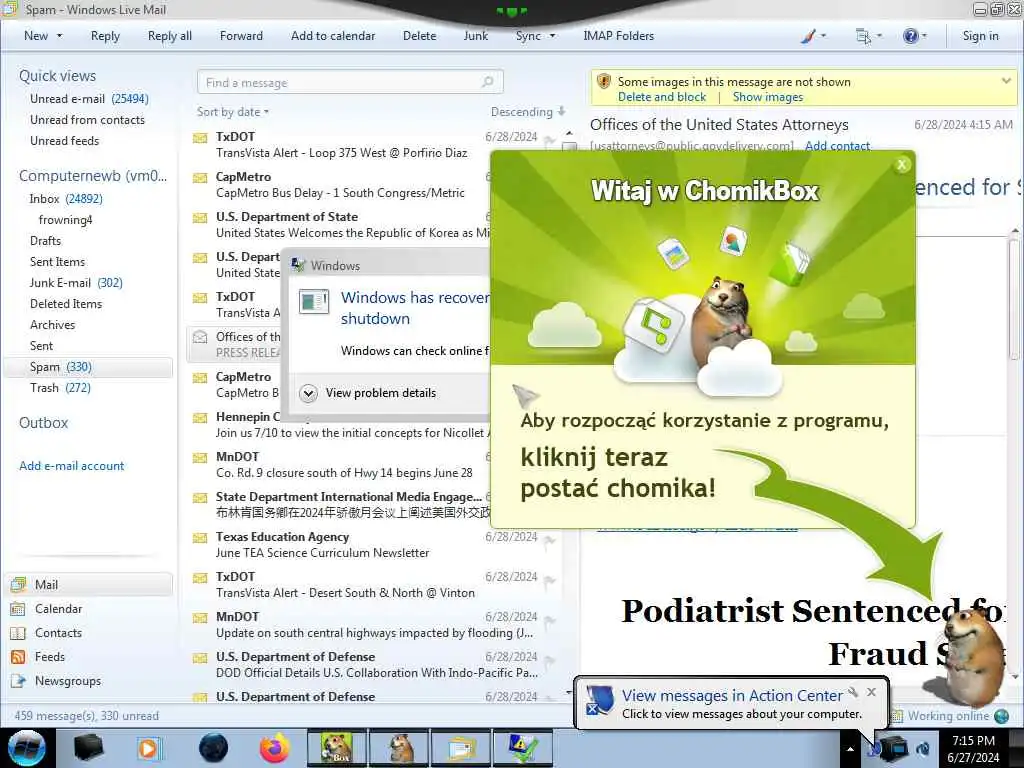Click Add to calendar
The width and height of the screenshot is (1024, 768).
[x=333, y=36]
